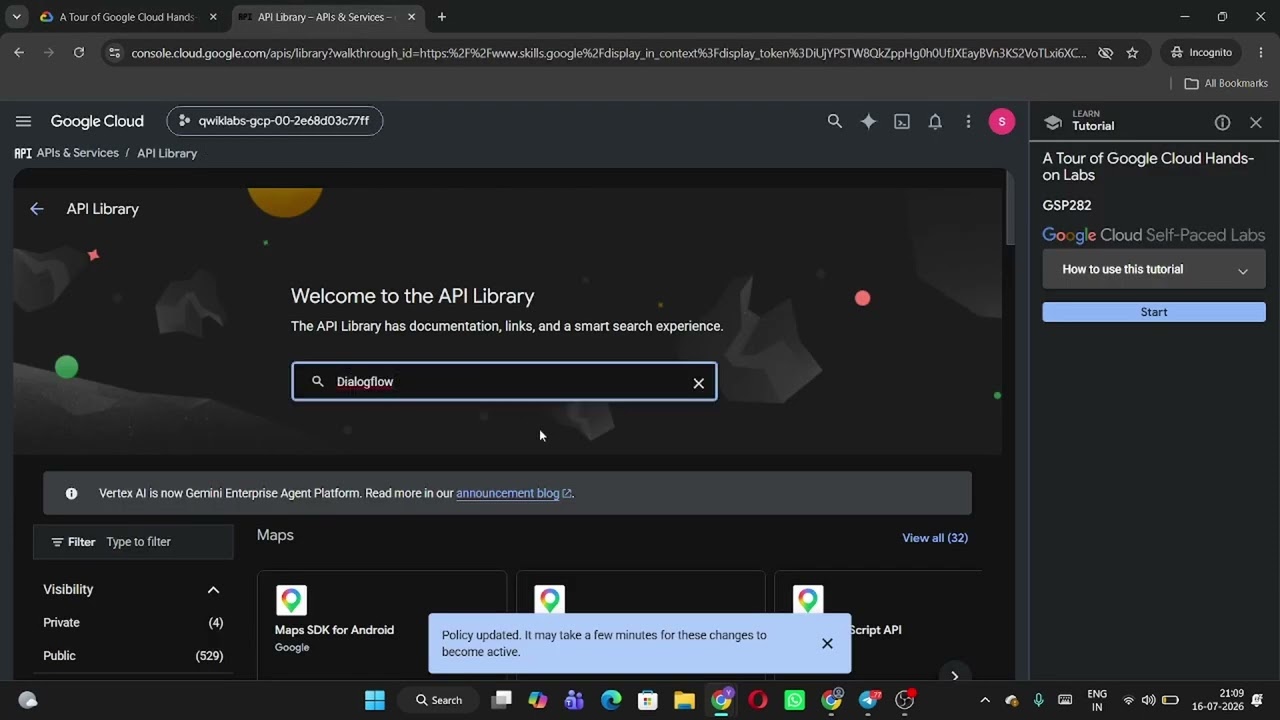The width and height of the screenshot is (1280, 720).
Task: Click the tutorial info icon
Action: point(1222,122)
